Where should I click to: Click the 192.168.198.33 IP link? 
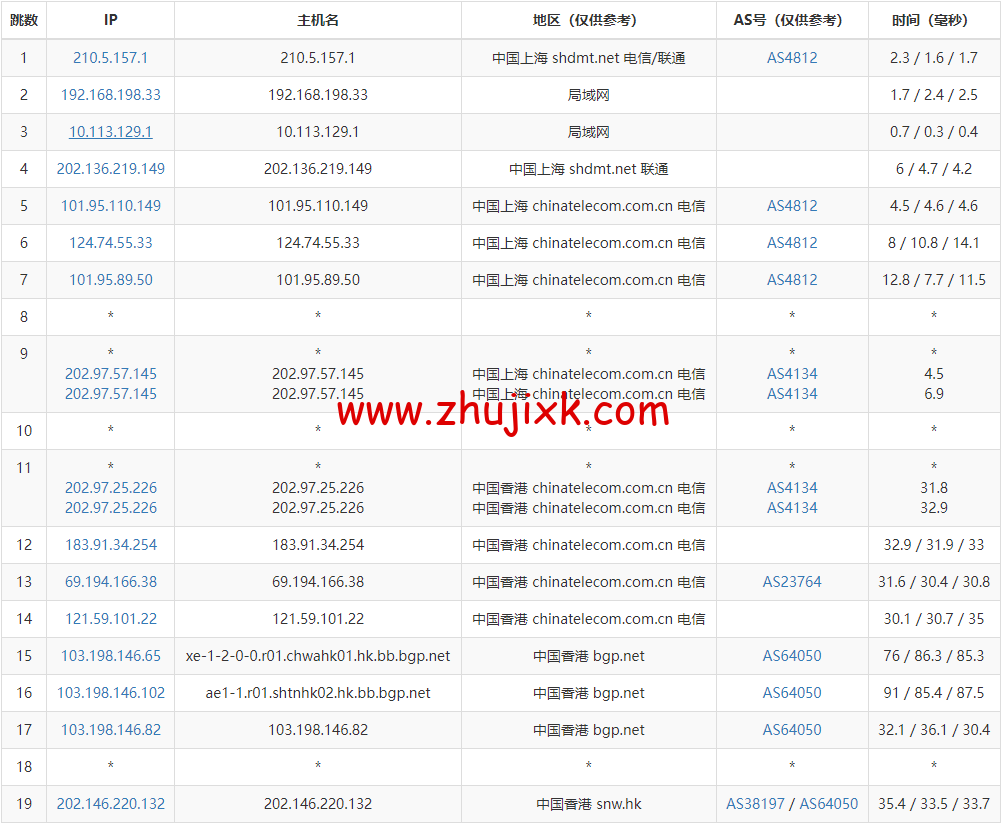pyautogui.click(x=110, y=95)
